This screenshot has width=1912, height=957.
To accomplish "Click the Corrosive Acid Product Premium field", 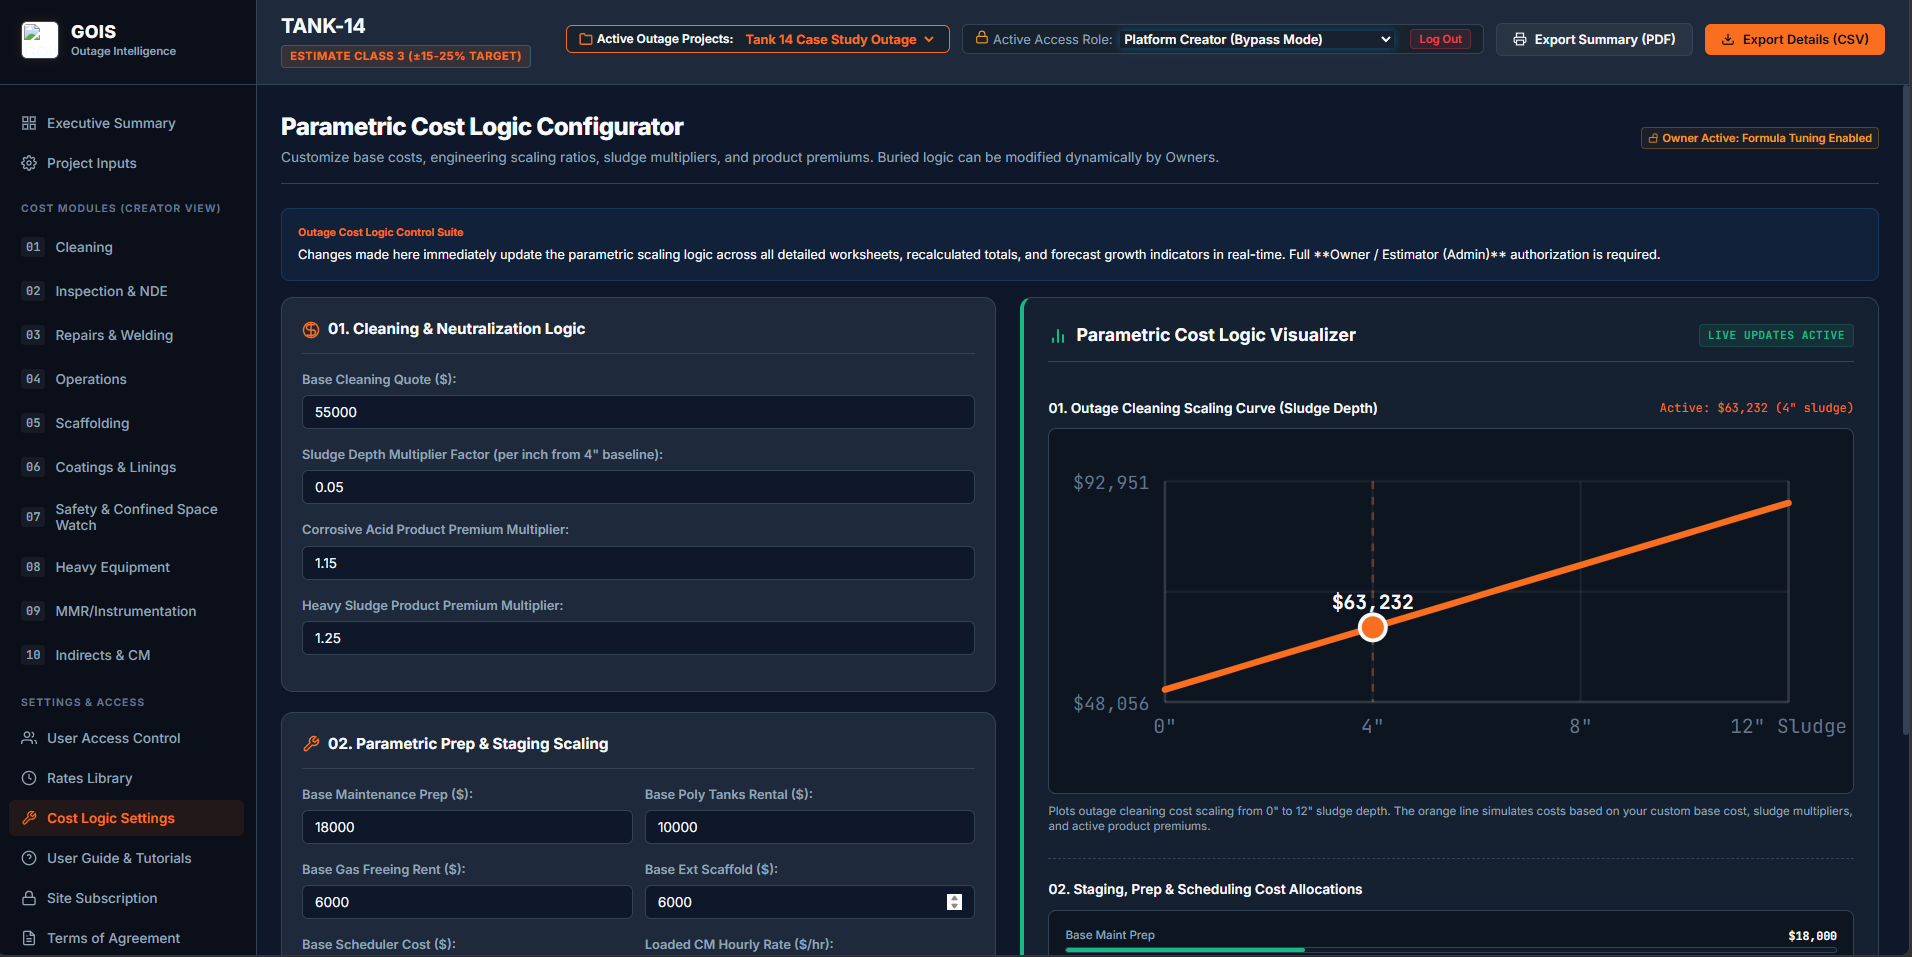I will tap(638, 563).
